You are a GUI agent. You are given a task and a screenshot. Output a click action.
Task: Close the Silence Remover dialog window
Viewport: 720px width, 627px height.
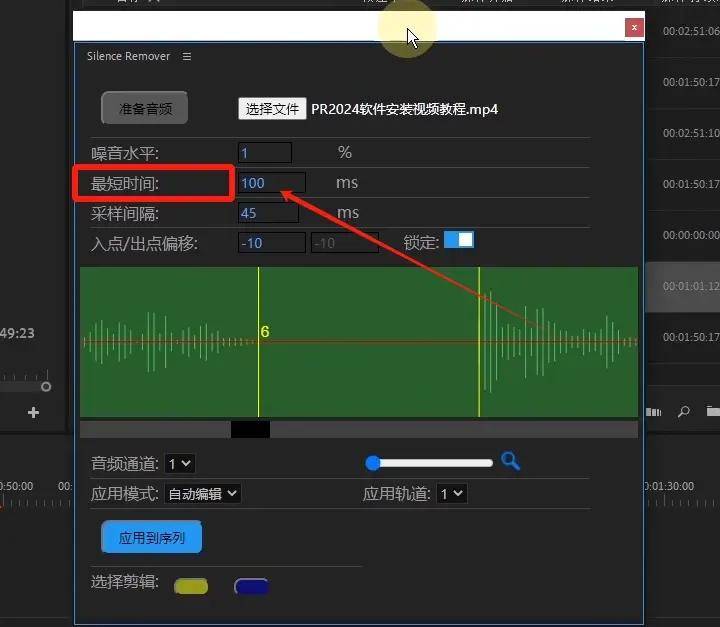click(634, 28)
